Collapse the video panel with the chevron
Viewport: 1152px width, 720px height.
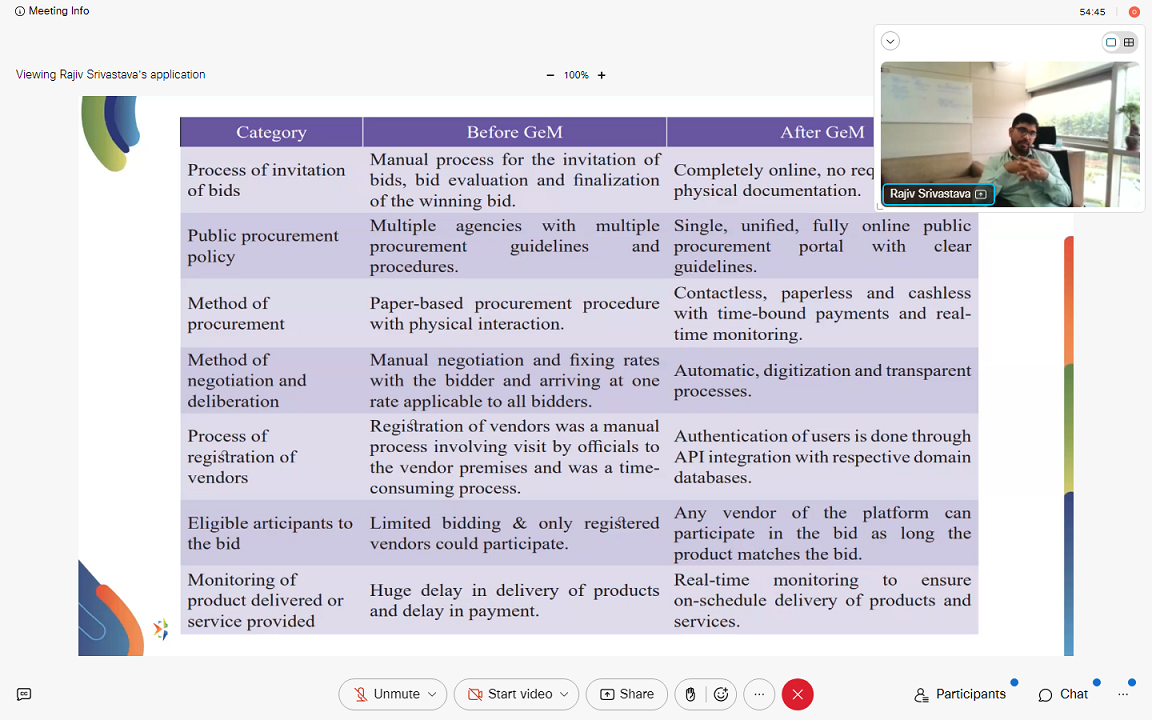pyautogui.click(x=890, y=41)
